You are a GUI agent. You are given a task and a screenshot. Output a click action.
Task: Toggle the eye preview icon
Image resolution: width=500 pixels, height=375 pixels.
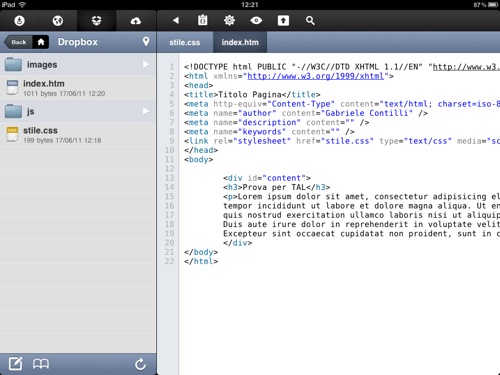(x=256, y=20)
